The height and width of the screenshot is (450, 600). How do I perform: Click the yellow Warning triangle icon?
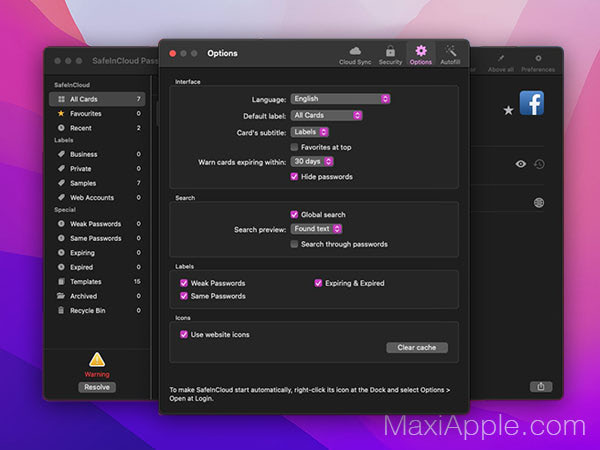click(x=97, y=360)
